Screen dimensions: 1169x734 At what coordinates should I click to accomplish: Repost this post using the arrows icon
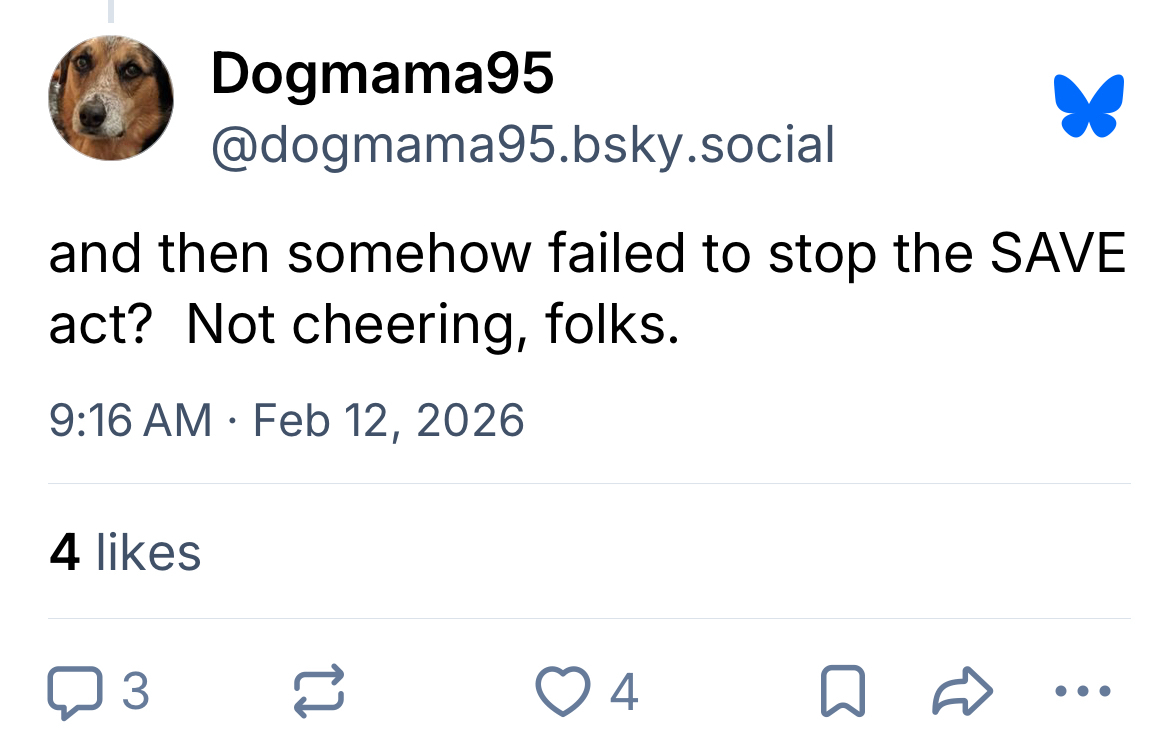(x=319, y=691)
